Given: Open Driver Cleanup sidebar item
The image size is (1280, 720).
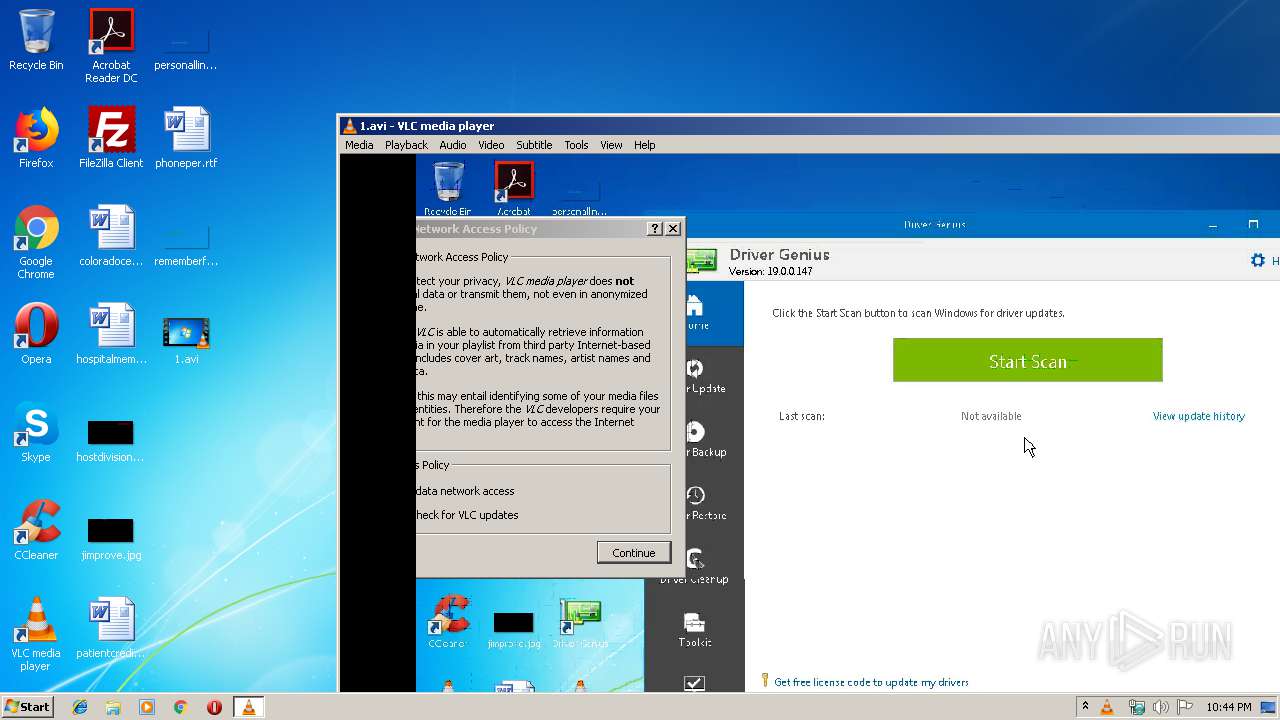Looking at the screenshot, I should coord(695,566).
